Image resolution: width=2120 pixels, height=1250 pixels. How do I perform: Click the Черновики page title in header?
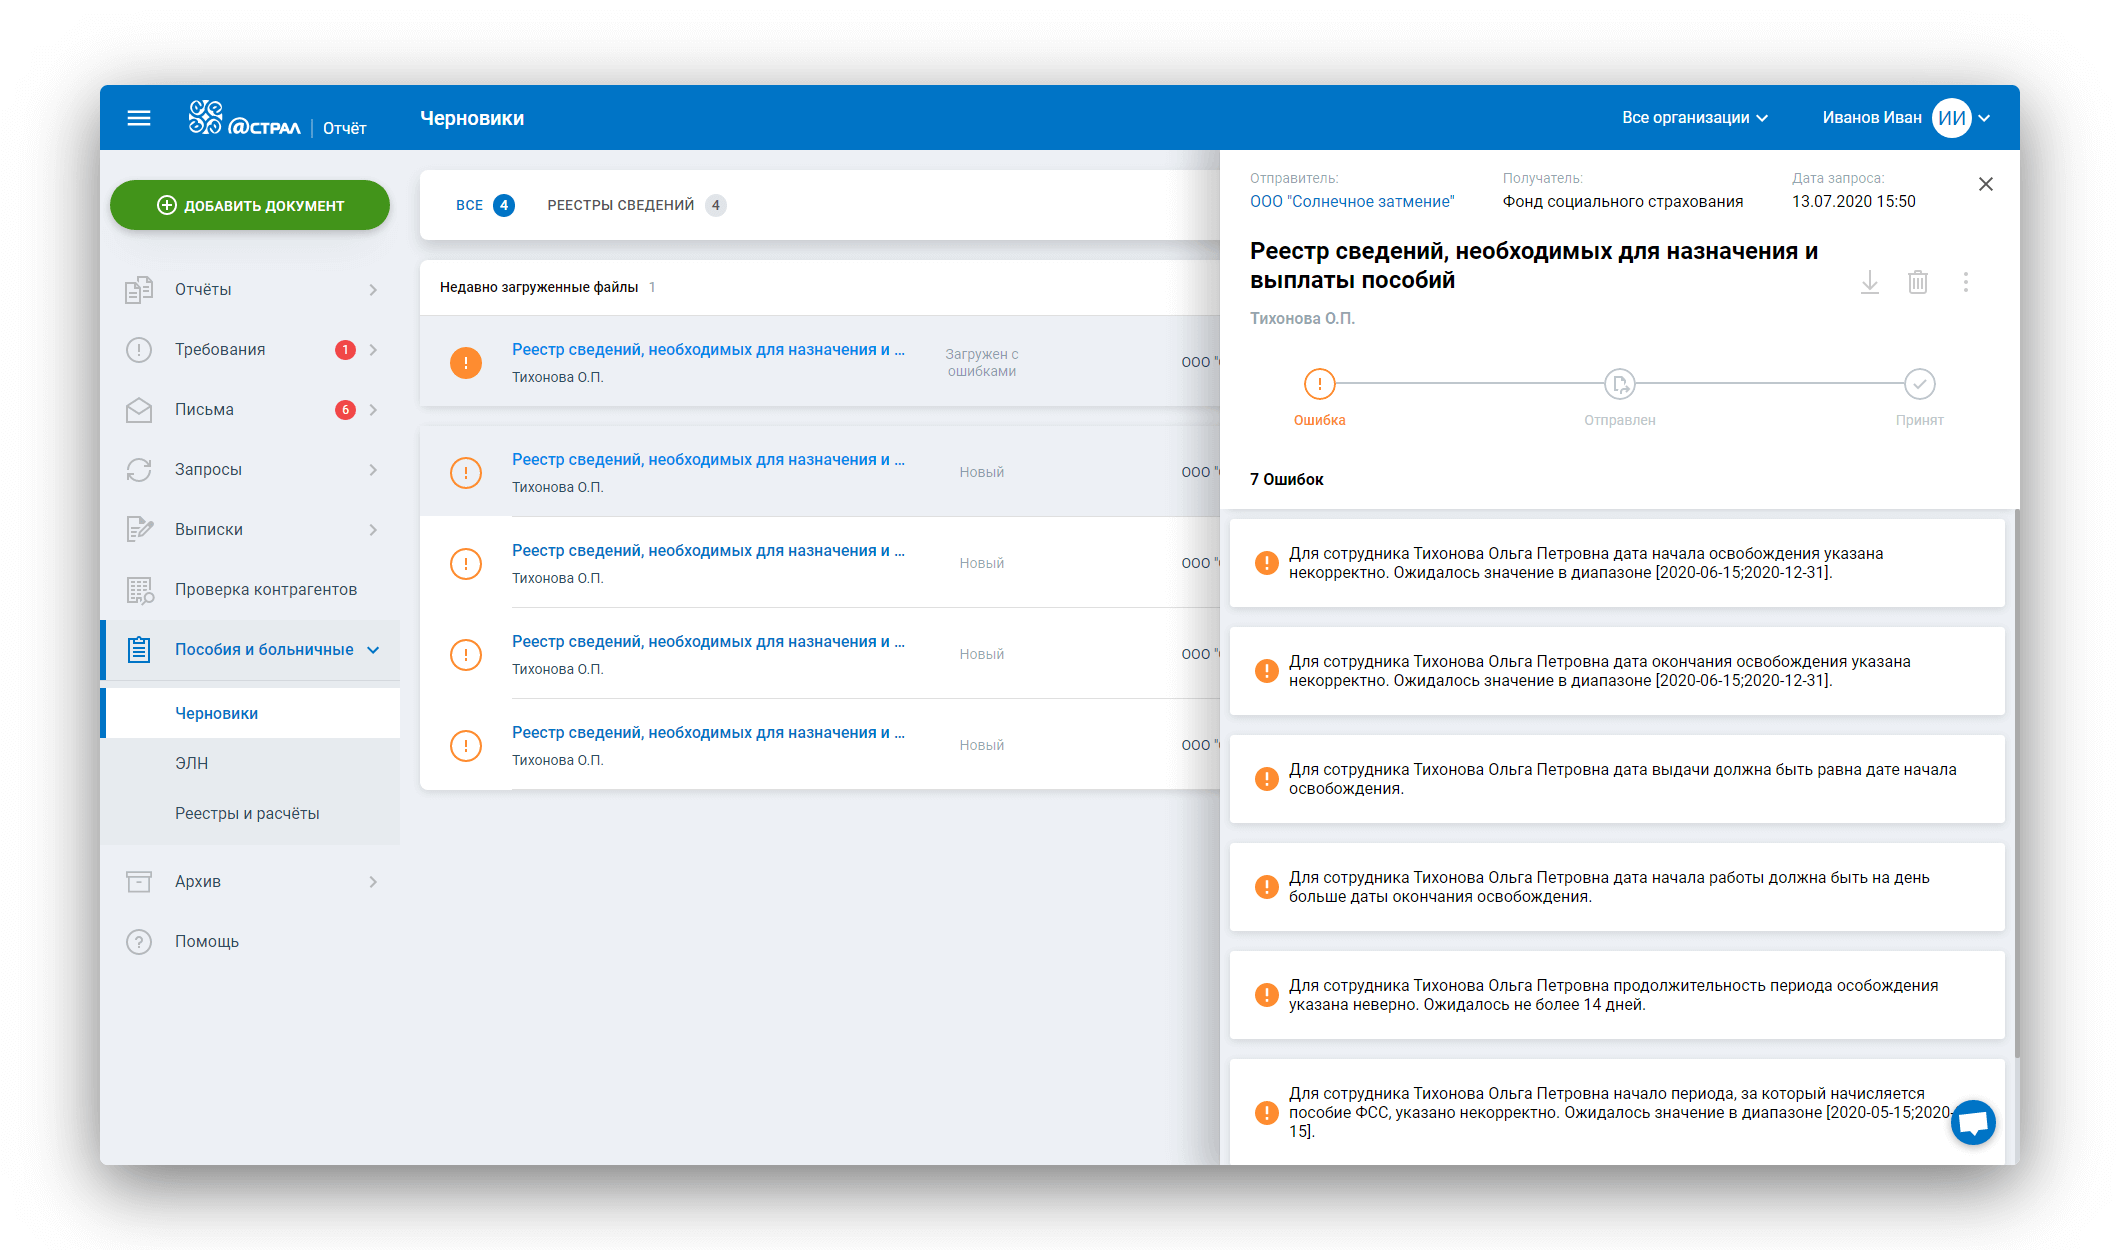click(472, 118)
